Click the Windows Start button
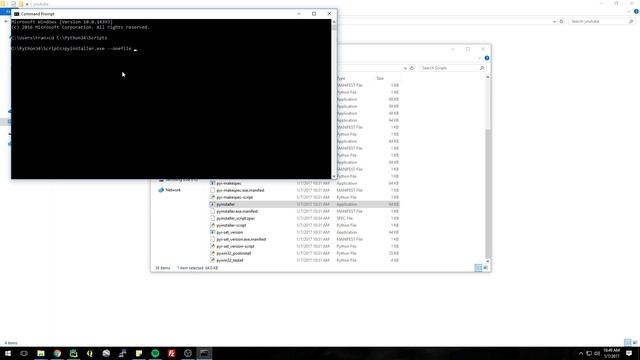 [8, 353]
